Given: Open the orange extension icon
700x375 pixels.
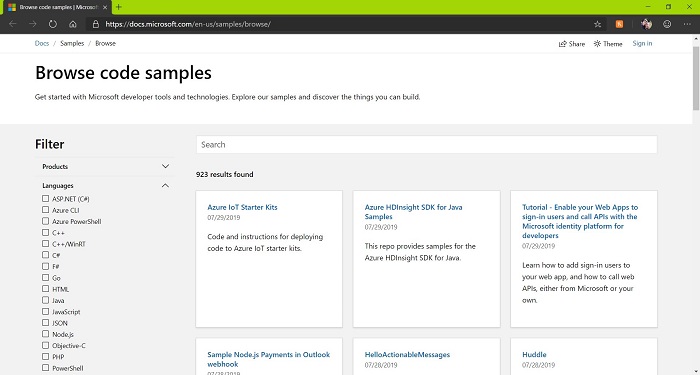Looking at the screenshot, I should coord(619,24).
